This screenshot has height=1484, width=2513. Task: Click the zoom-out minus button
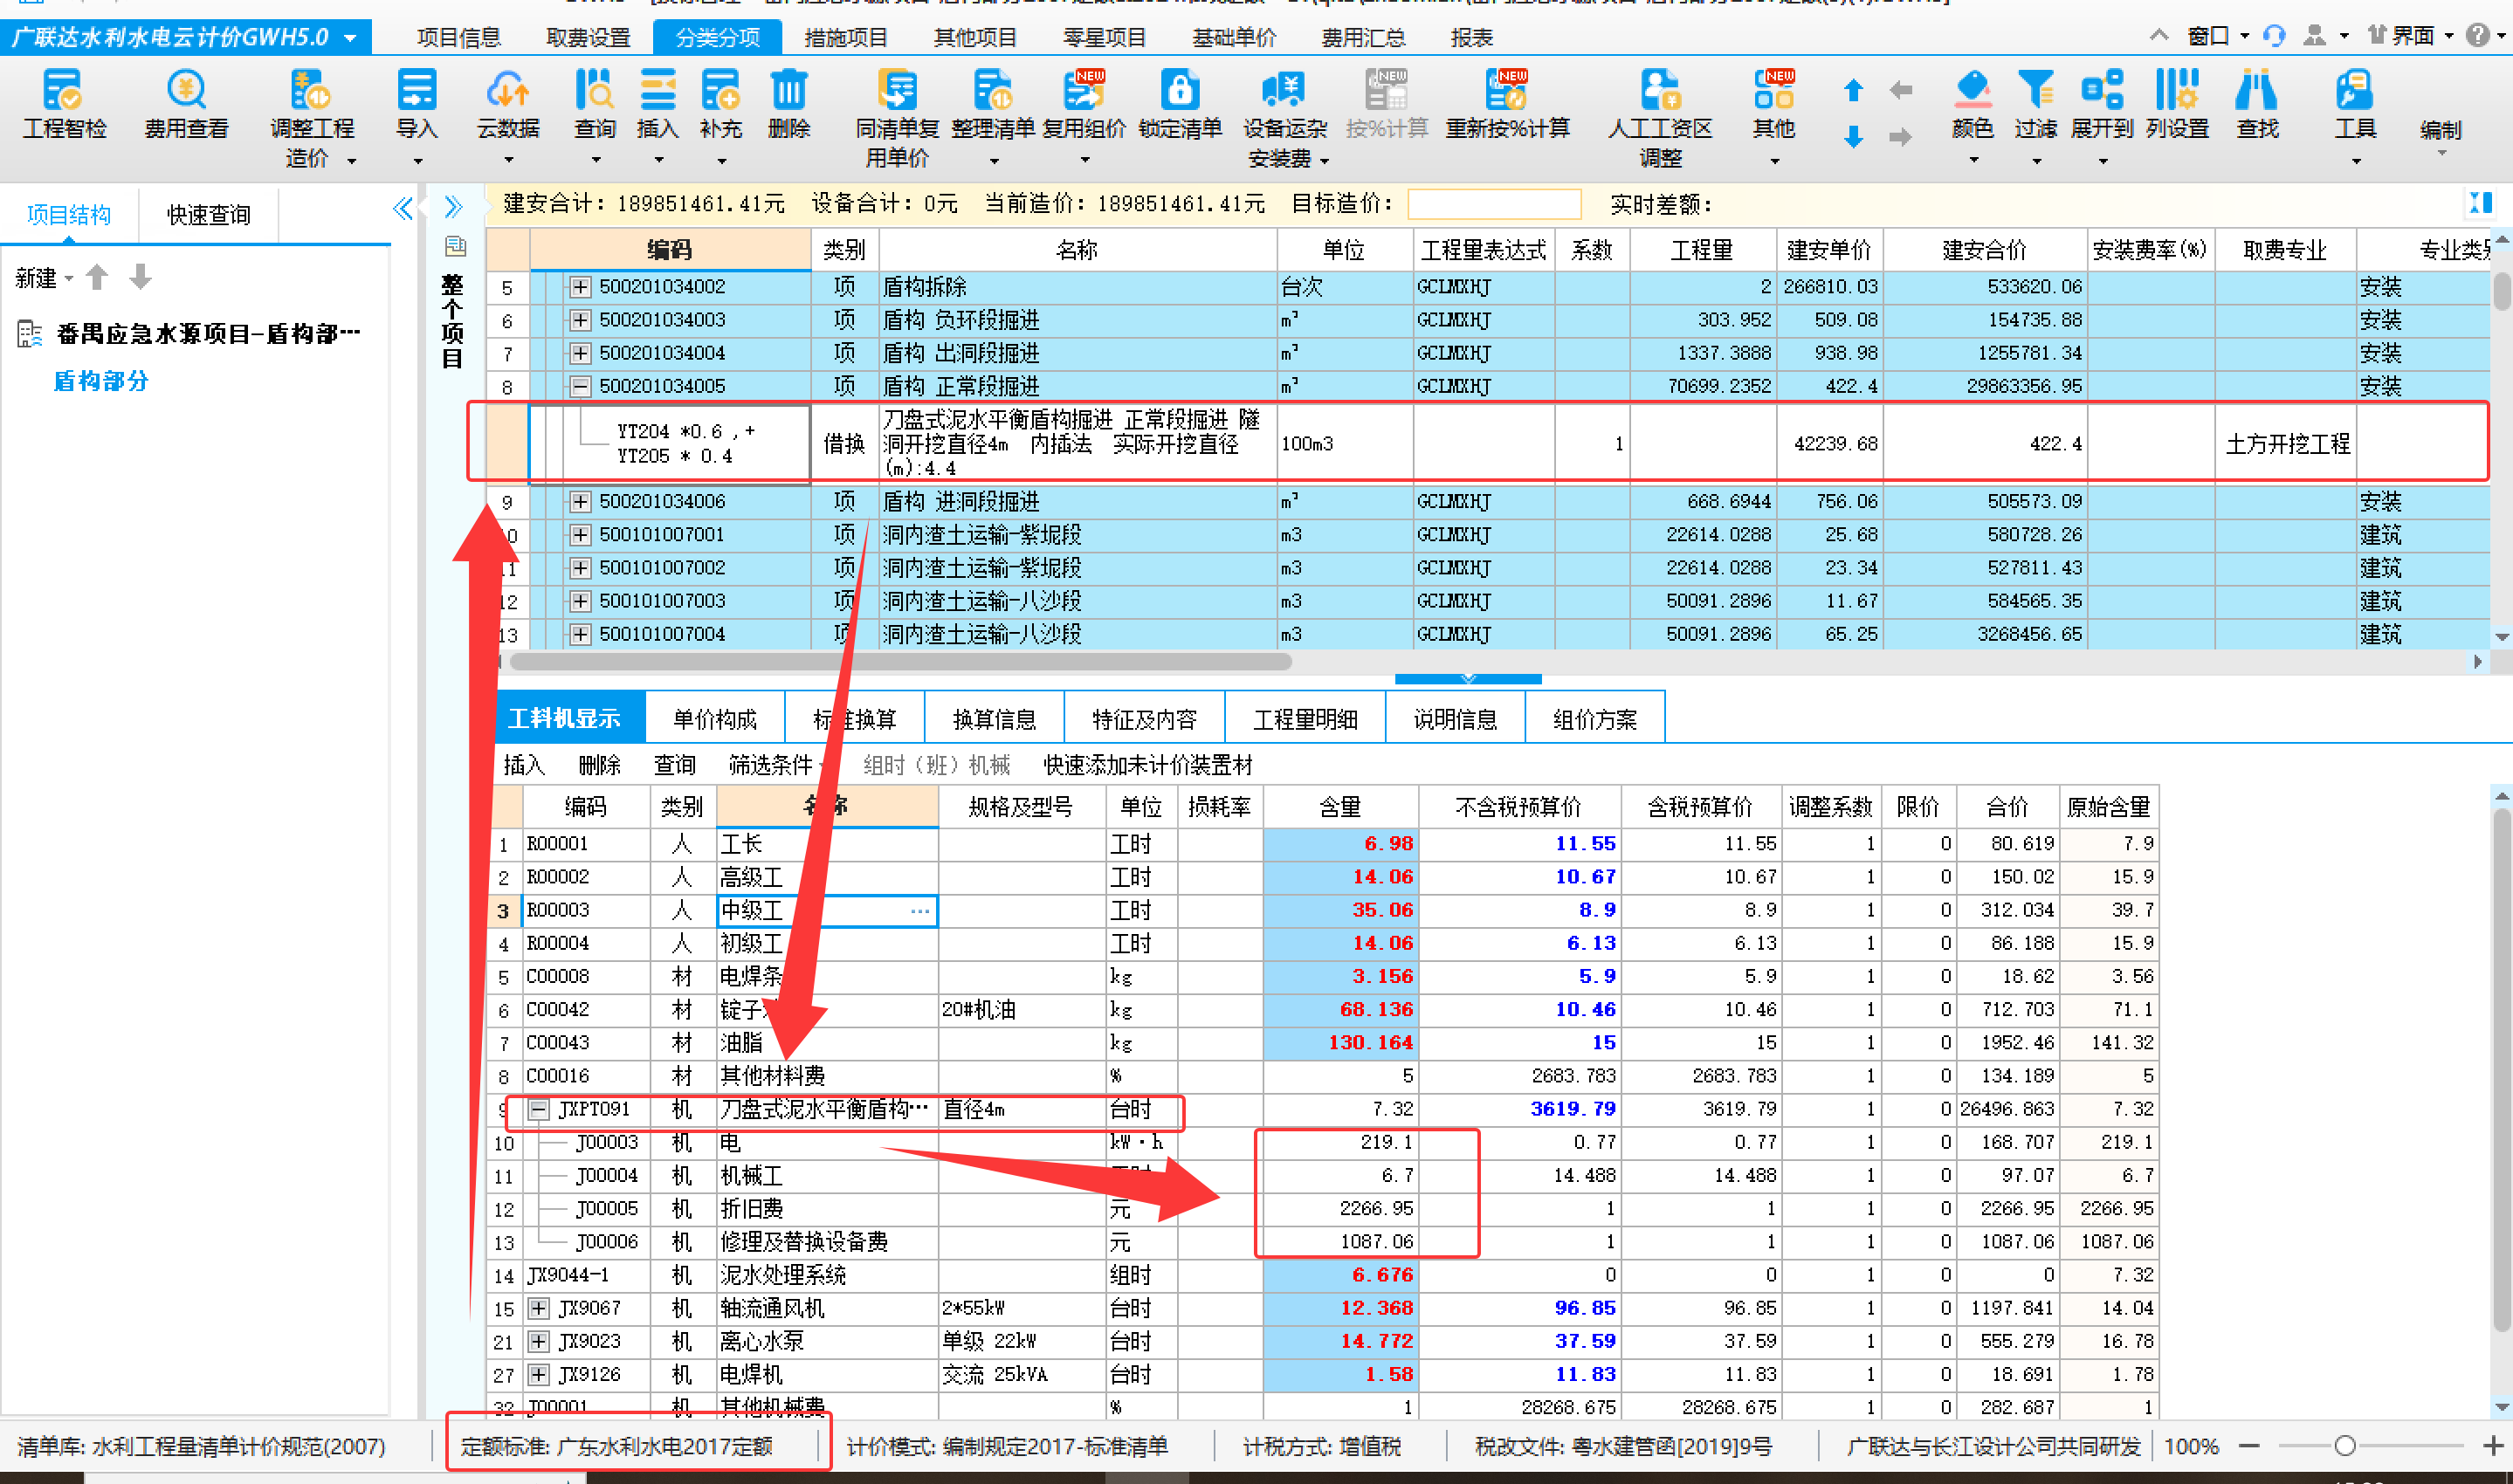click(2249, 1446)
